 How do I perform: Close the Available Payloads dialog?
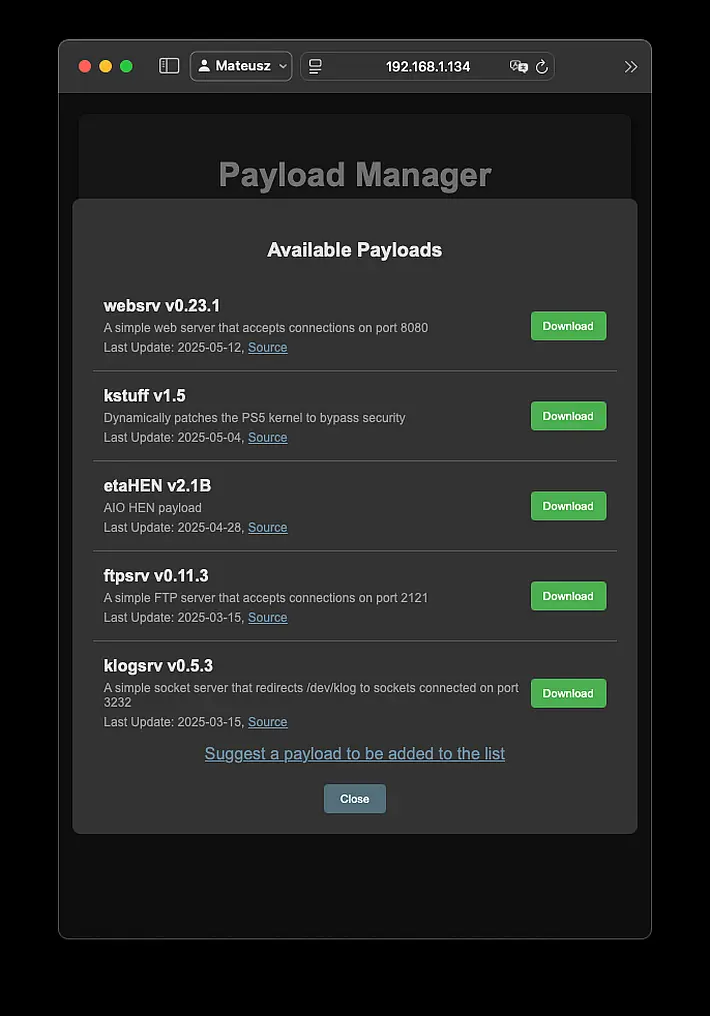pyautogui.click(x=354, y=799)
